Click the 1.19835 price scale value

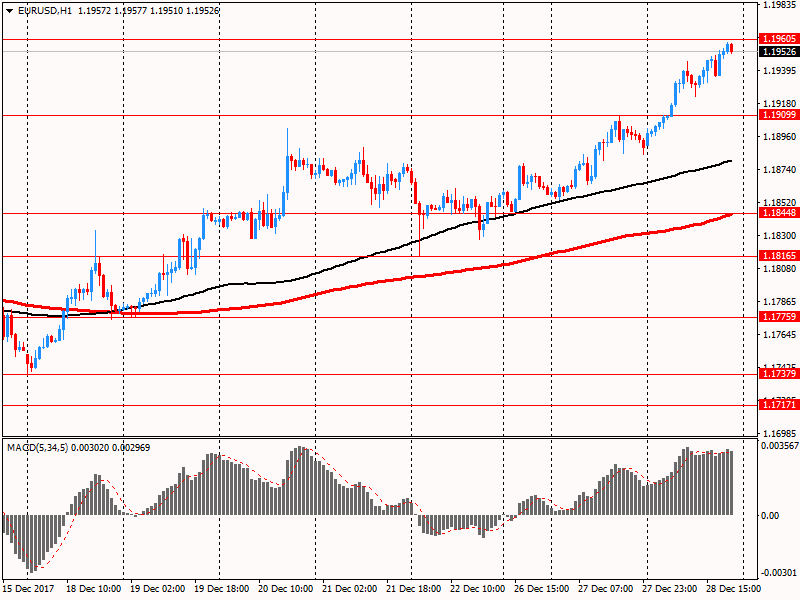tap(779, 5)
